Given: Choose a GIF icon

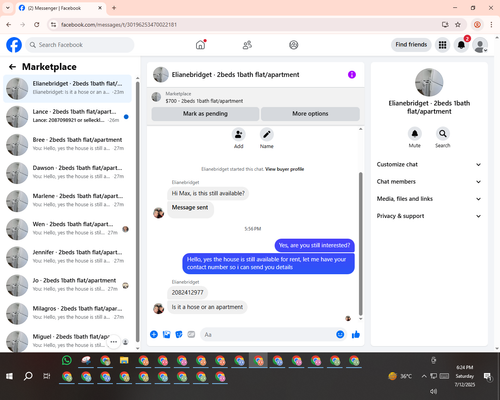Looking at the screenshot, I should pos(191,334).
